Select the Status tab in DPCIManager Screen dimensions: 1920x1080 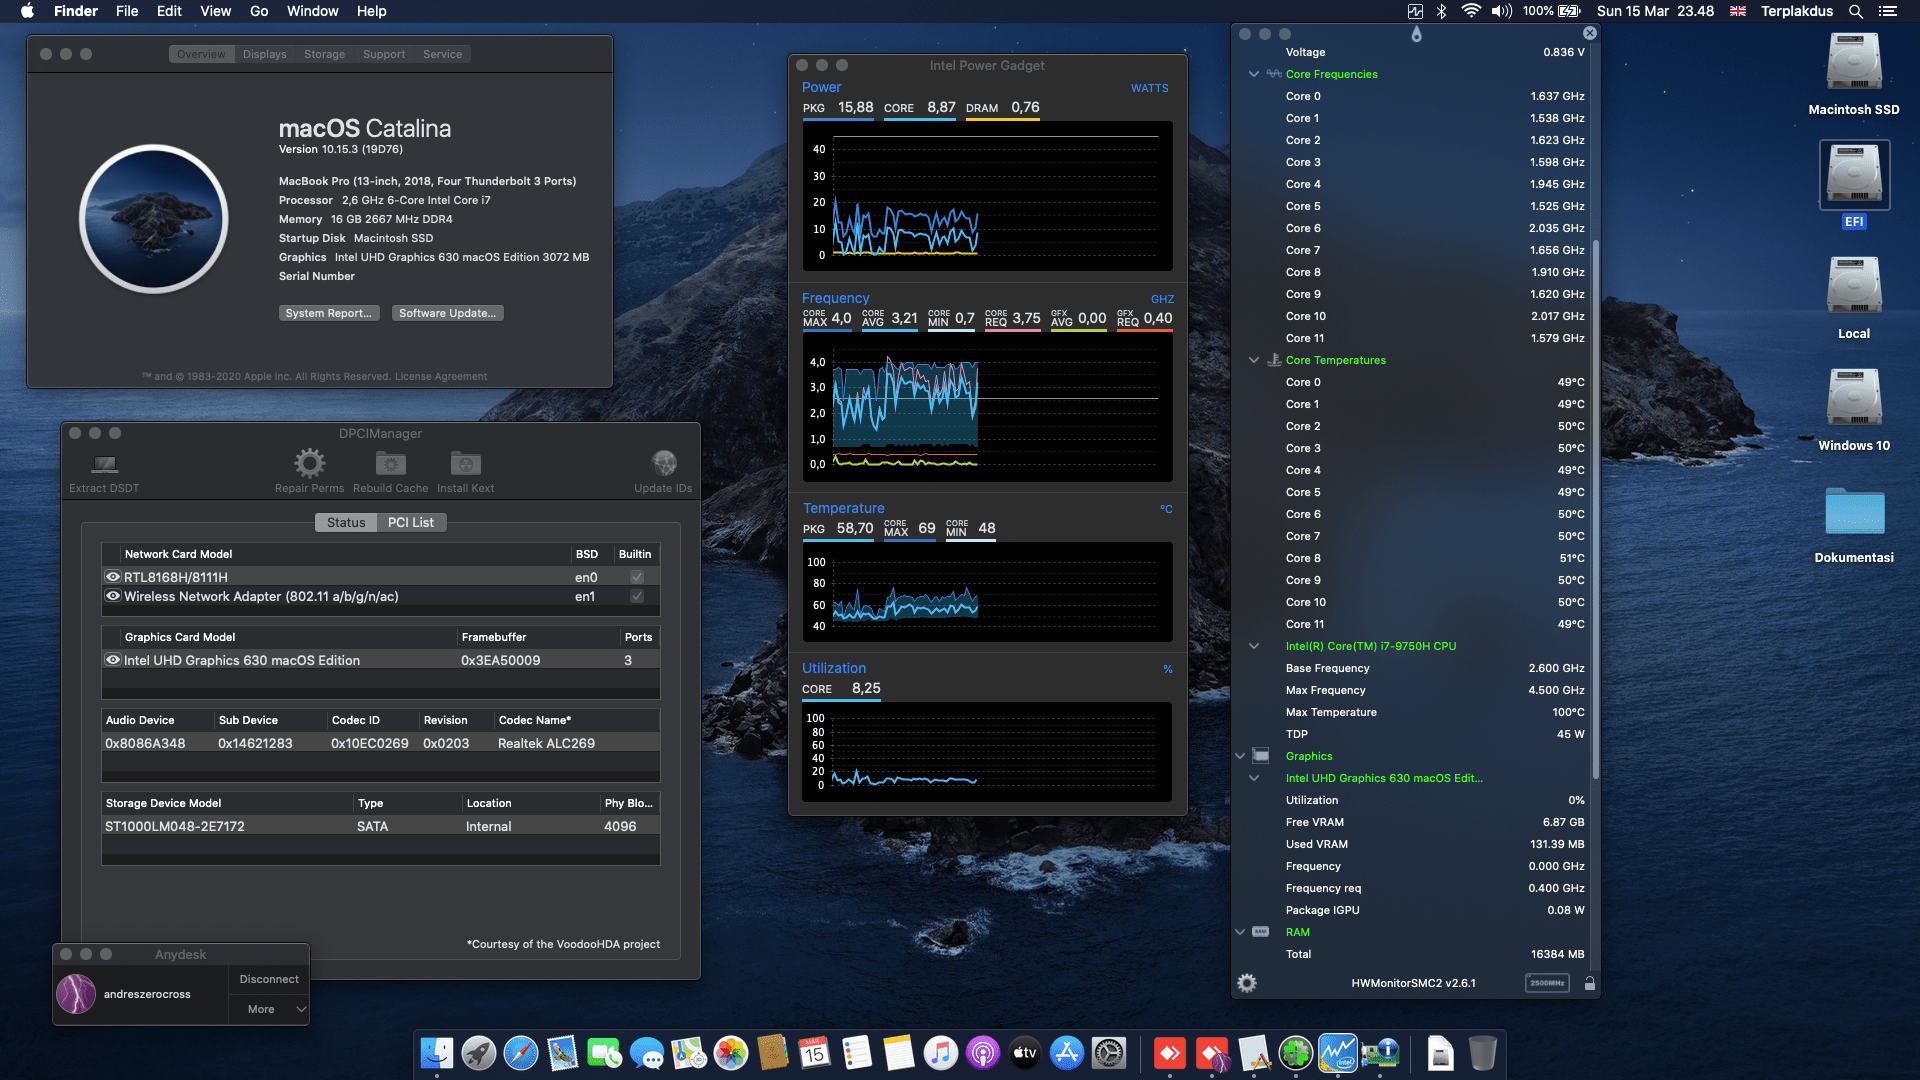click(346, 523)
